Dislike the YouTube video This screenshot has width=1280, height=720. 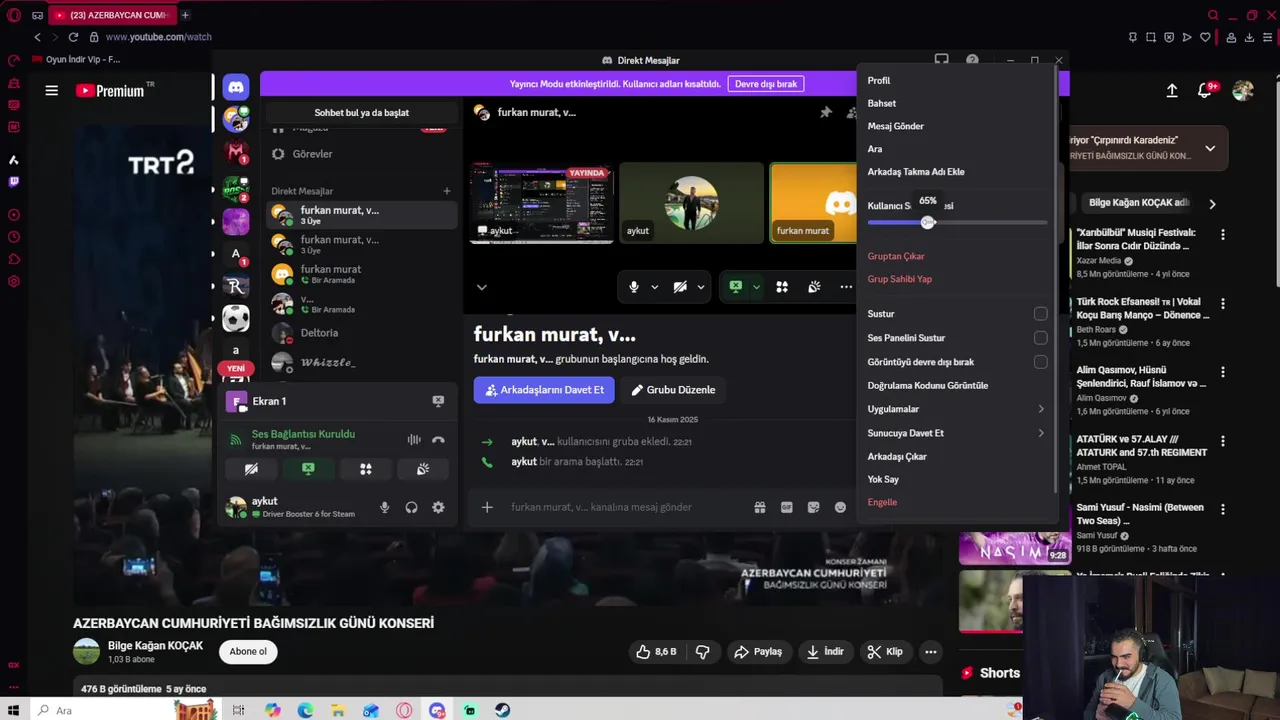click(x=703, y=652)
